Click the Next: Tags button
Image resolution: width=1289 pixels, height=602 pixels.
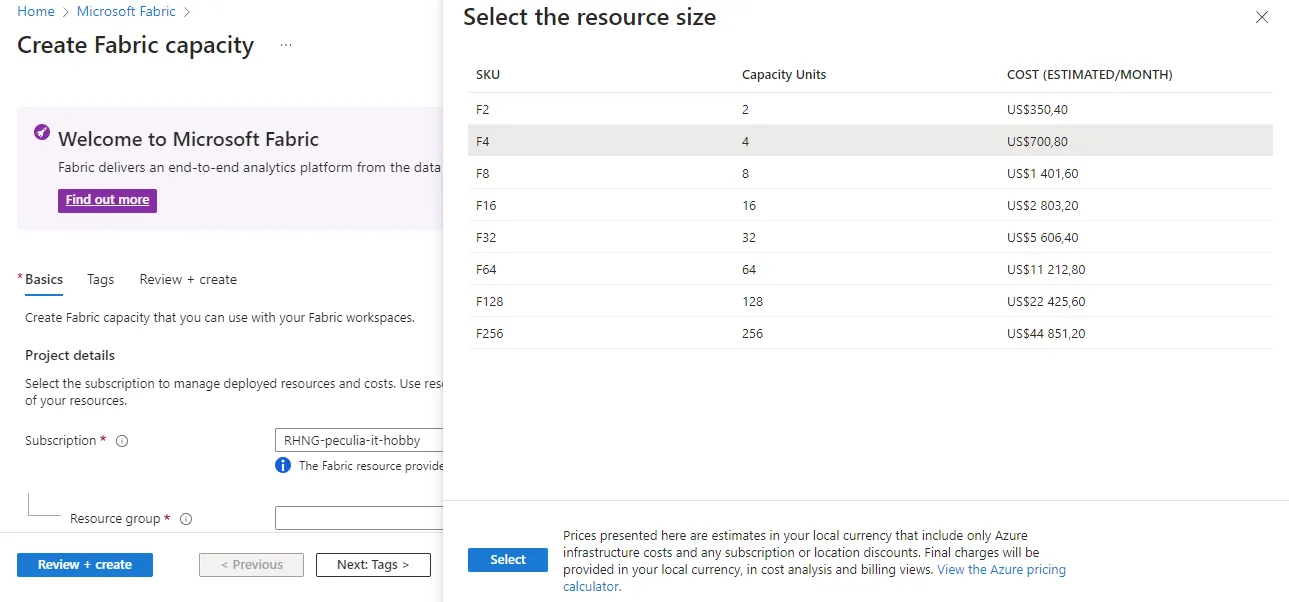pos(373,565)
